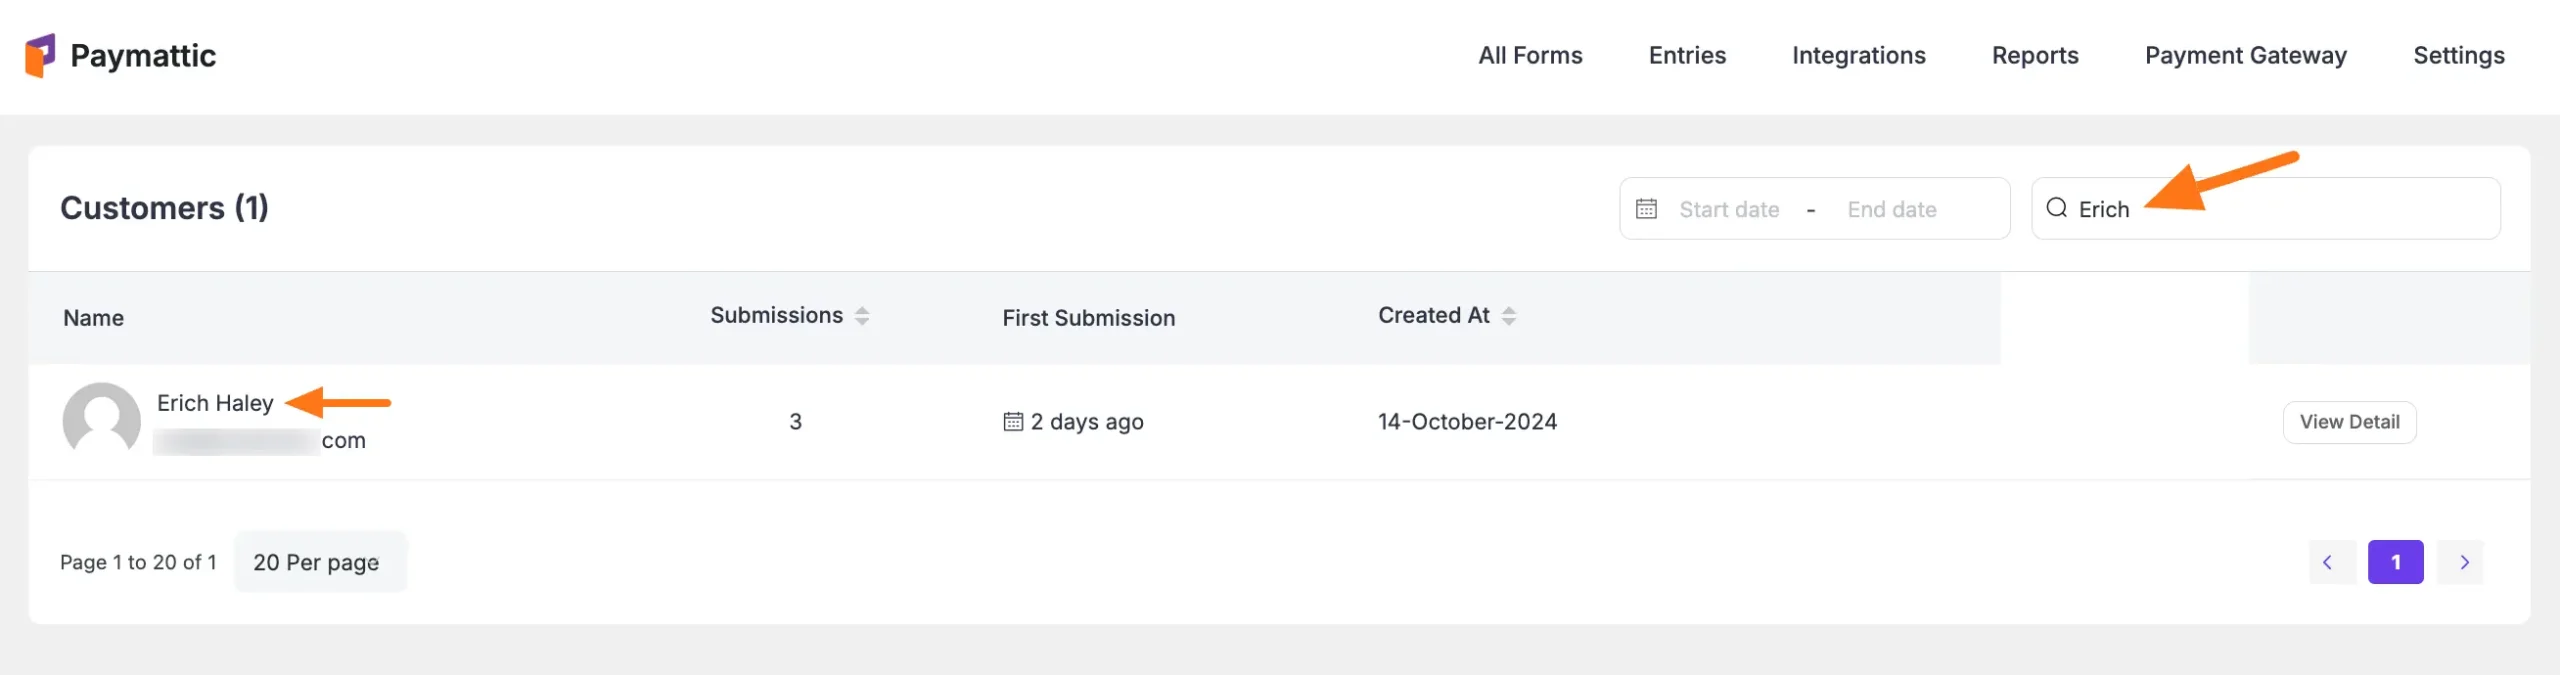2560x675 pixels.
Task: Sort by Submissions column arrows
Action: 862,316
